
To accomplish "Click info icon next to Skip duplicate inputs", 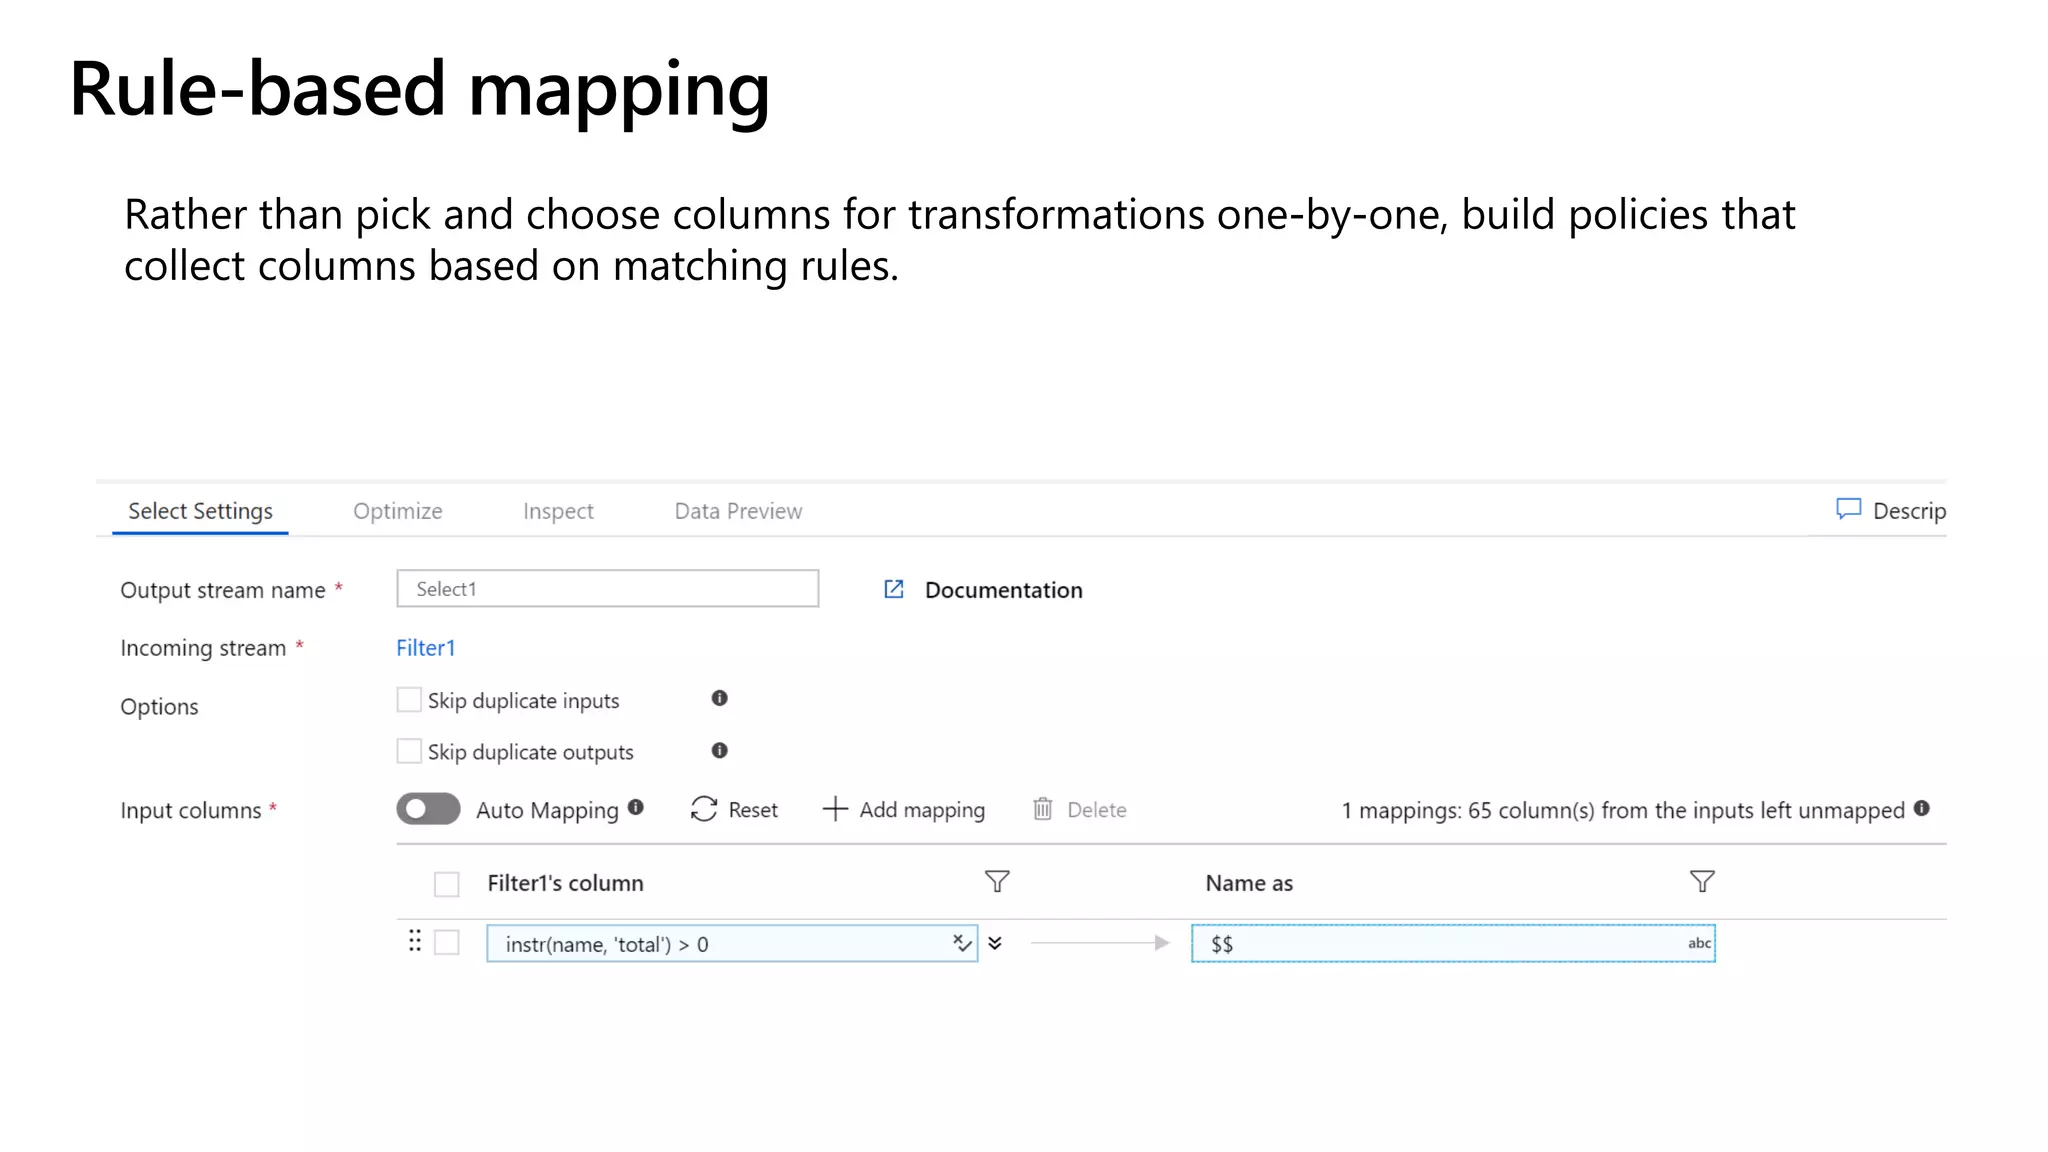I will coord(719,698).
